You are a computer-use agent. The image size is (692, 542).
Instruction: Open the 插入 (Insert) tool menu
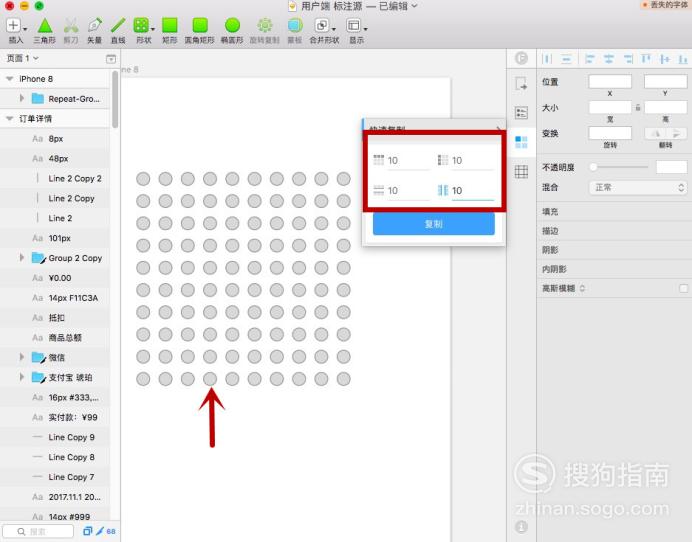[15, 30]
